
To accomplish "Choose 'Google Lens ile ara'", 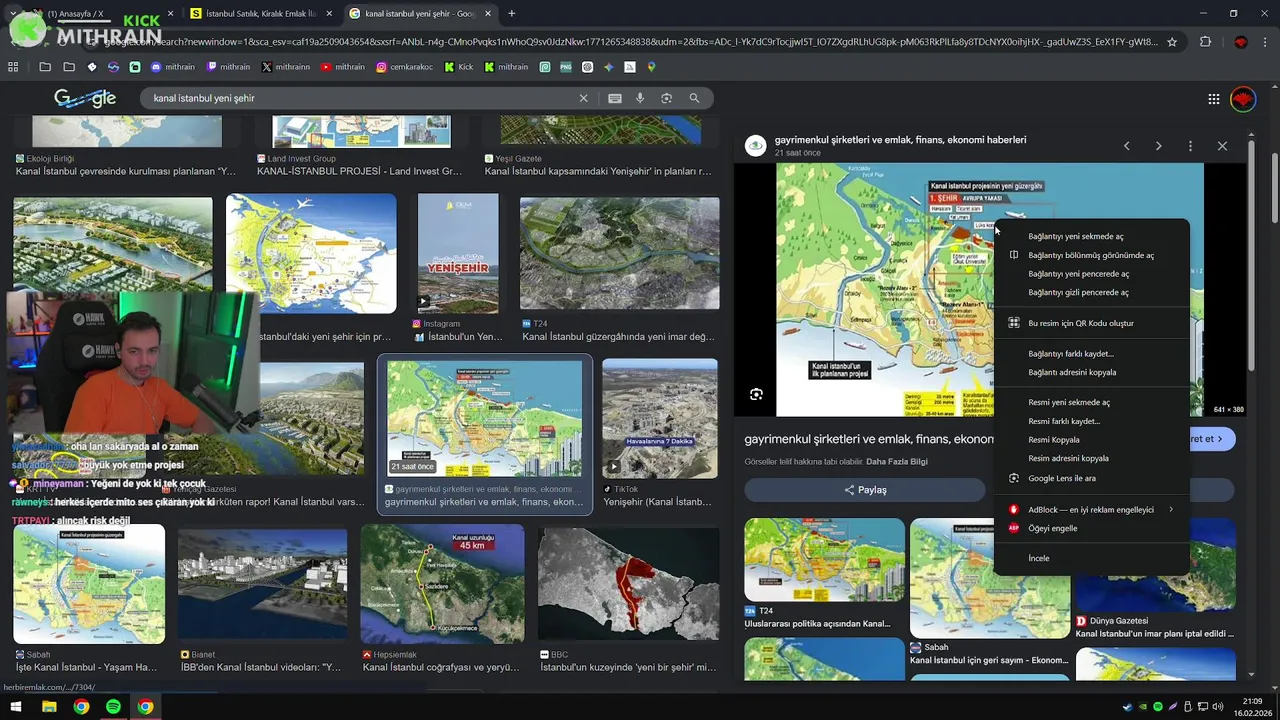I will coord(1092,478).
